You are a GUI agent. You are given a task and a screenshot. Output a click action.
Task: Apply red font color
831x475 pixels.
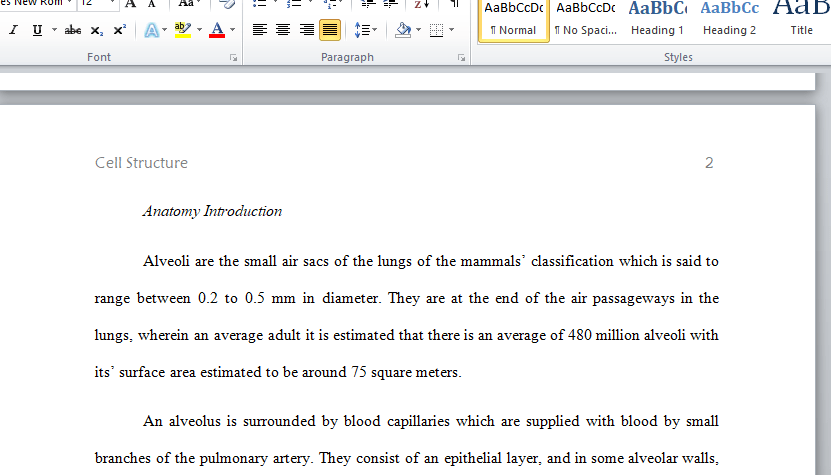click(x=217, y=30)
